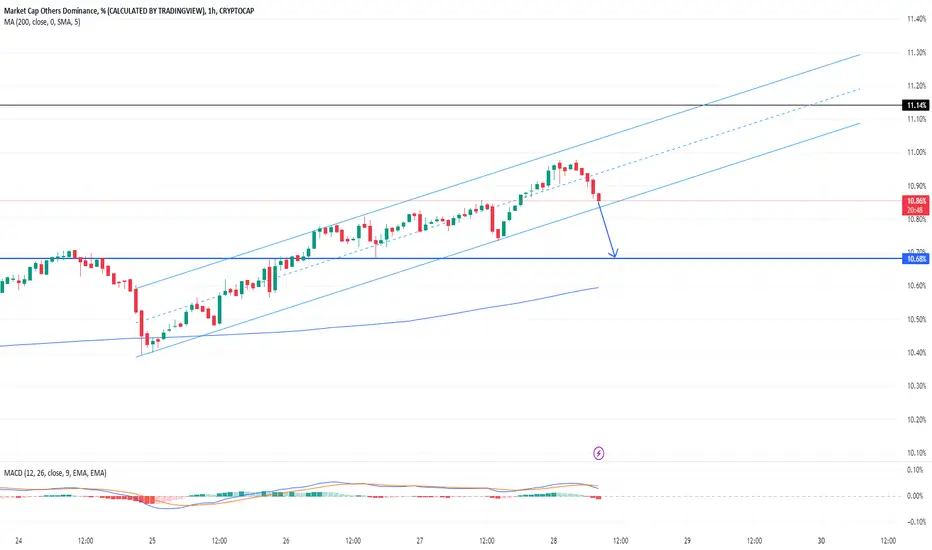Click the purple lightning event icon
Image resolution: width=932 pixels, height=550 pixels.
pos(599,454)
